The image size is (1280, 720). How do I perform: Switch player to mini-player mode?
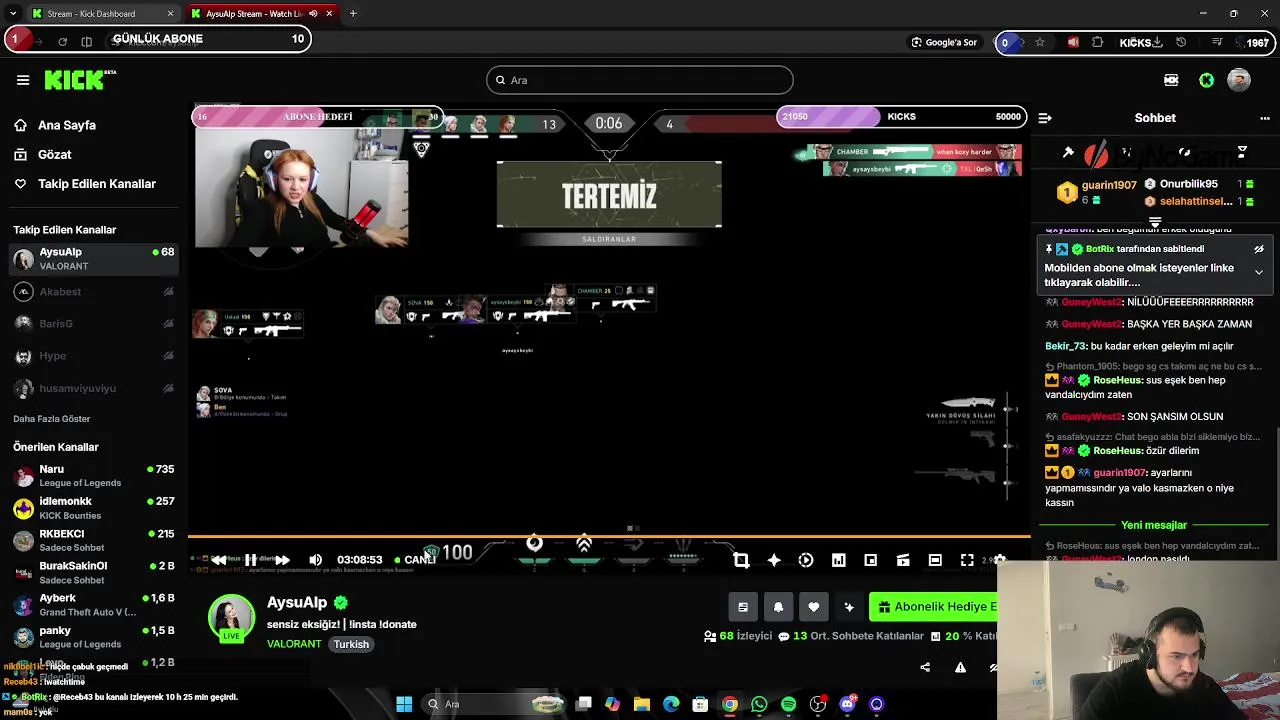pyautogui.click(x=870, y=560)
